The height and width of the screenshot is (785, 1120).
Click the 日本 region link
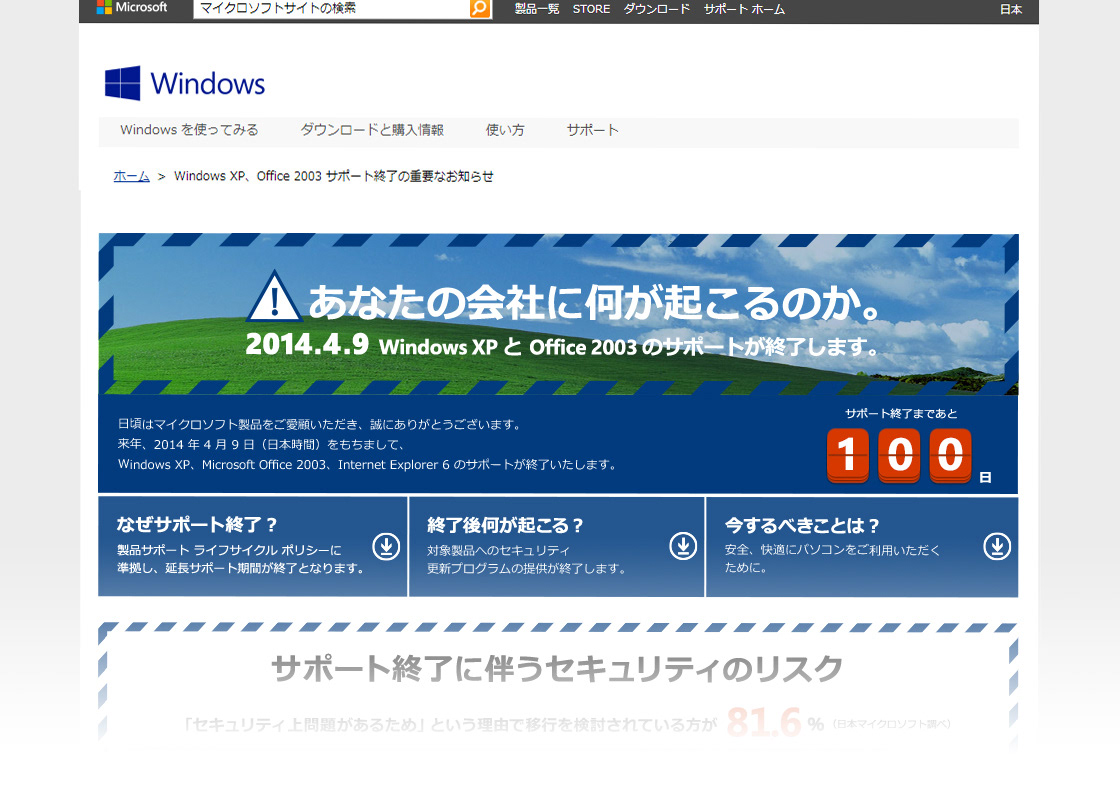pyautogui.click(x=1011, y=9)
